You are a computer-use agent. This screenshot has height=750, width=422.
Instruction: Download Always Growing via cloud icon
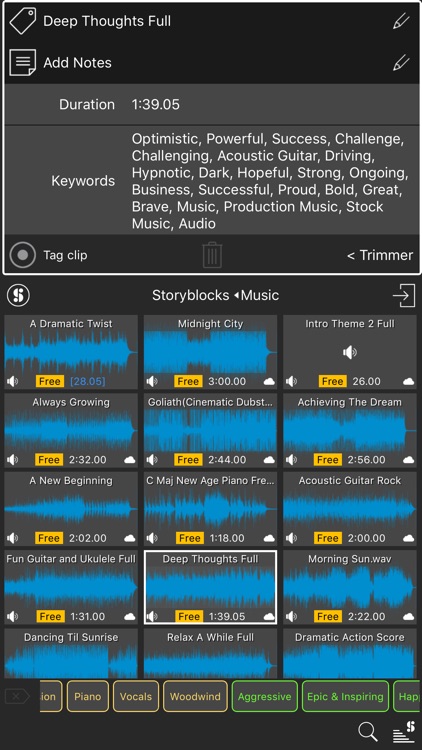click(130, 460)
